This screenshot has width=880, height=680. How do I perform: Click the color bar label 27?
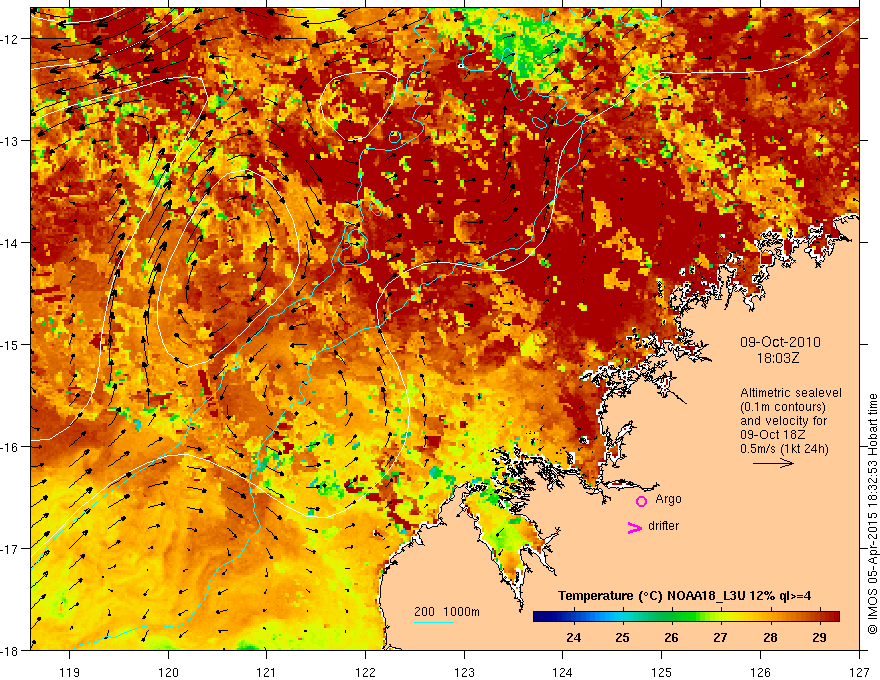720,637
